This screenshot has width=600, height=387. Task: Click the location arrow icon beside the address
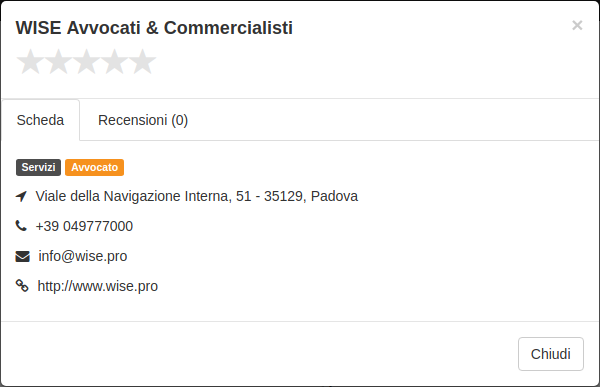[x=21, y=196]
